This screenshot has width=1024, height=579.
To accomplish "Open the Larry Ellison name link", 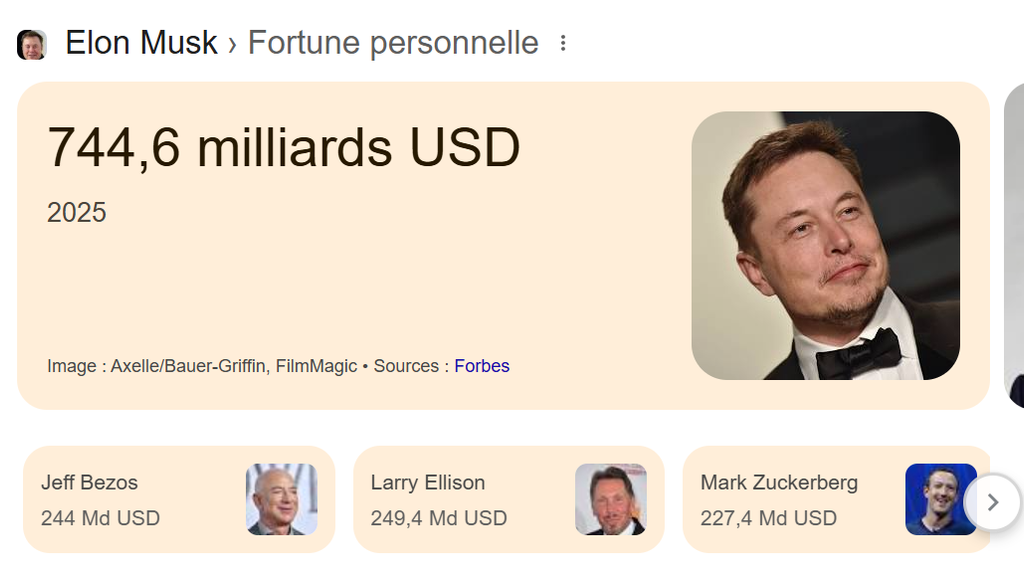I will (x=427, y=482).
